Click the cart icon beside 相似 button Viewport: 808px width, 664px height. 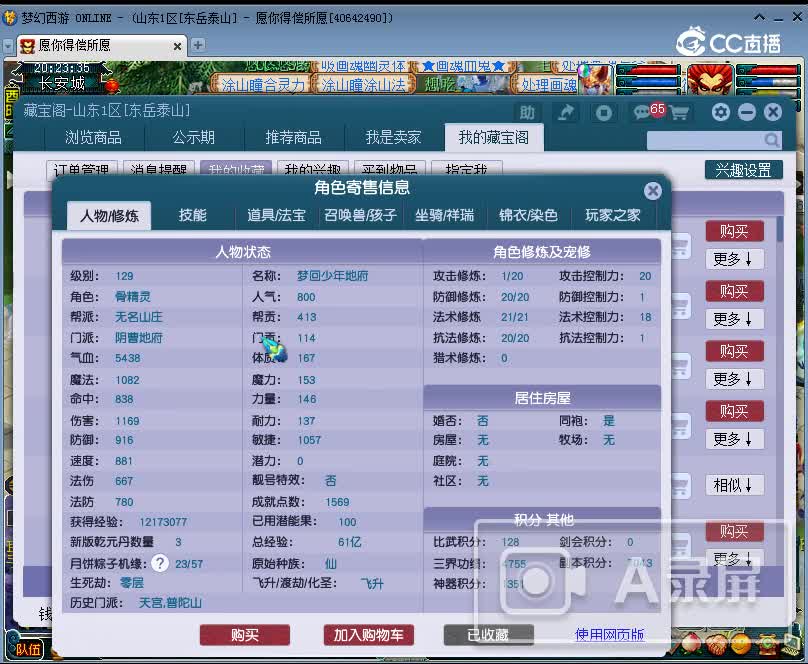tap(679, 485)
